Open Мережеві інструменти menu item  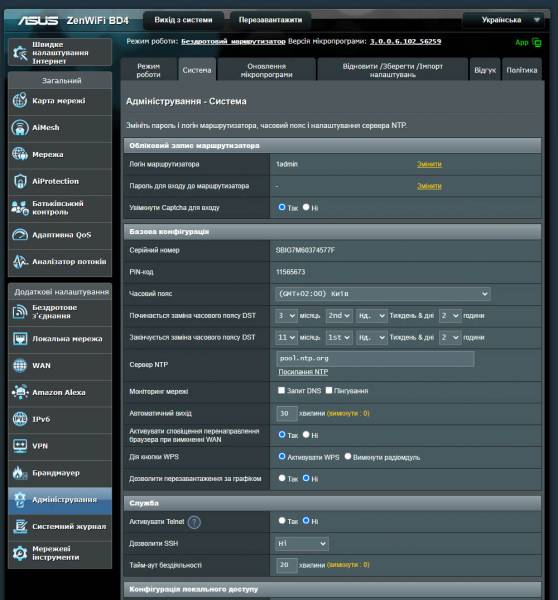pyautogui.click(x=60, y=553)
